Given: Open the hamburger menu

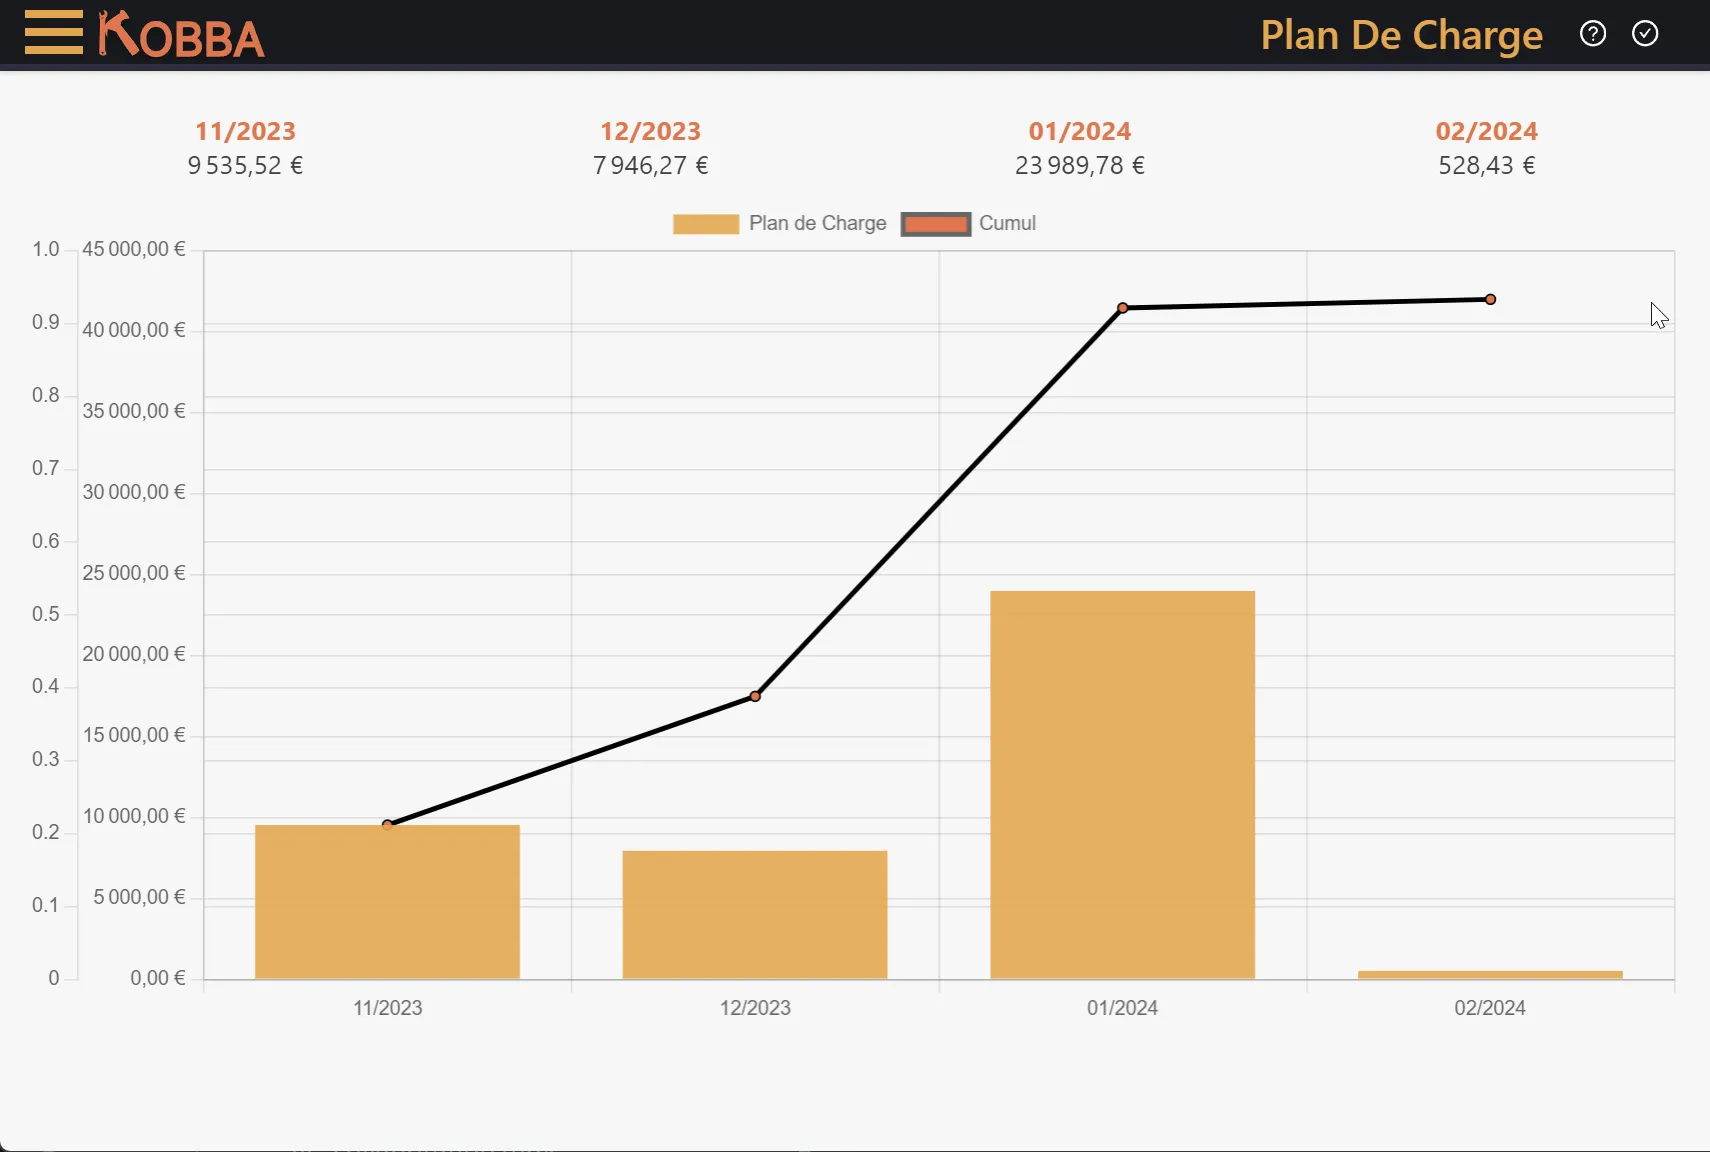Looking at the screenshot, I should (54, 33).
